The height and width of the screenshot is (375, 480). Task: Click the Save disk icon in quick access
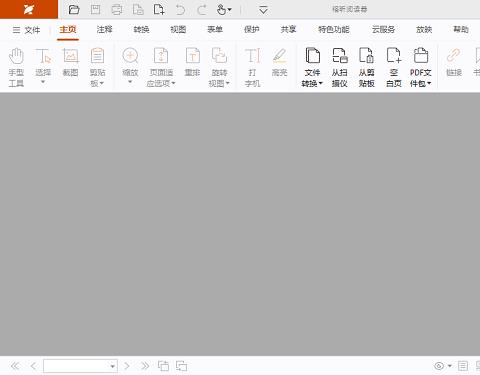(x=95, y=9)
